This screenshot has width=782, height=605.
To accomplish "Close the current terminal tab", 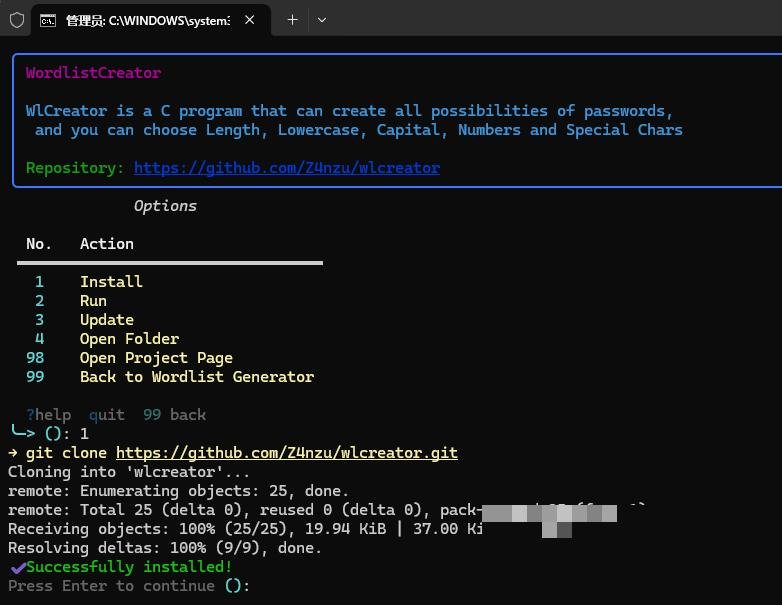I will (x=250, y=20).
